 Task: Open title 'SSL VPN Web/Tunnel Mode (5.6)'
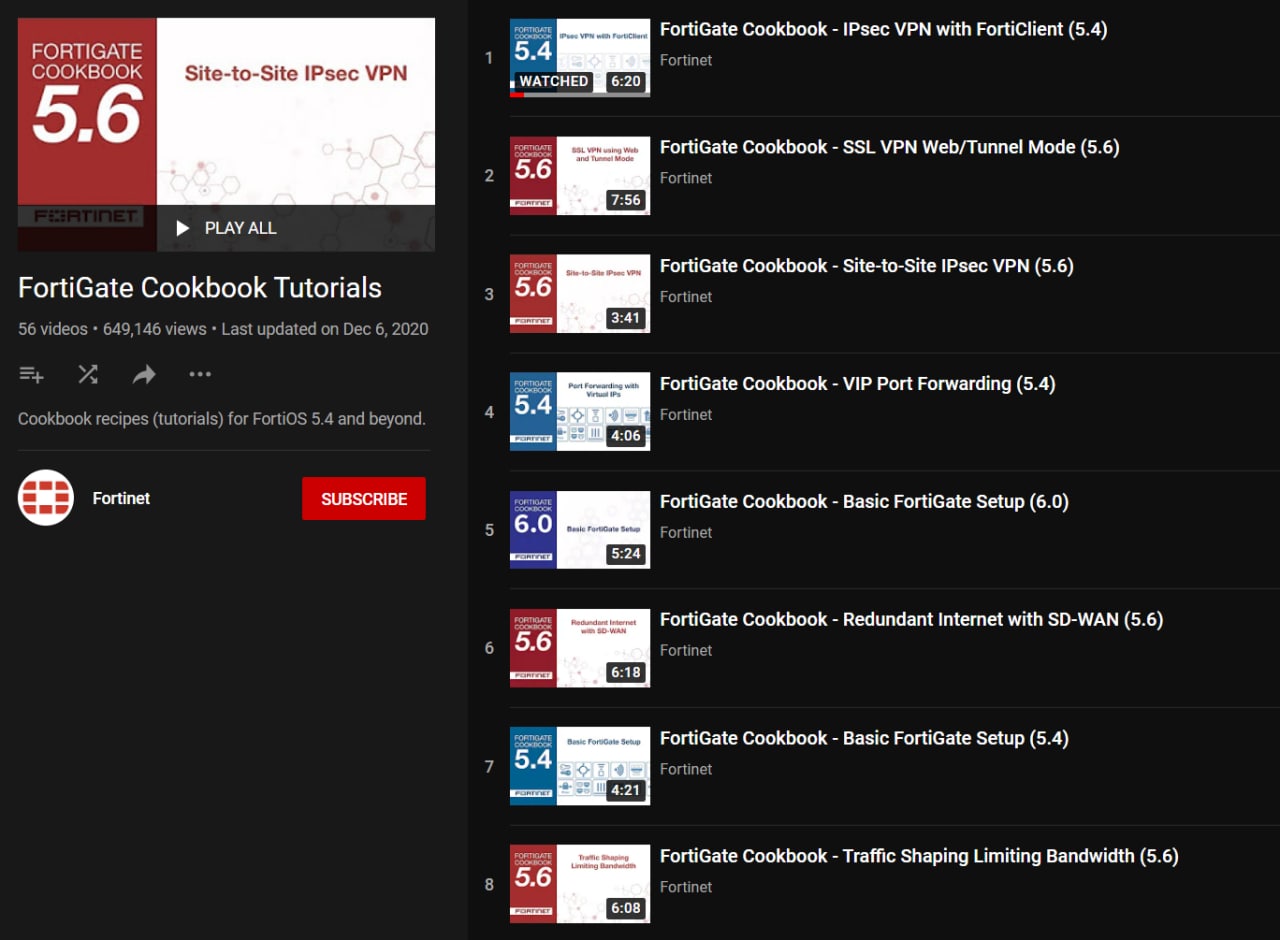890,147
